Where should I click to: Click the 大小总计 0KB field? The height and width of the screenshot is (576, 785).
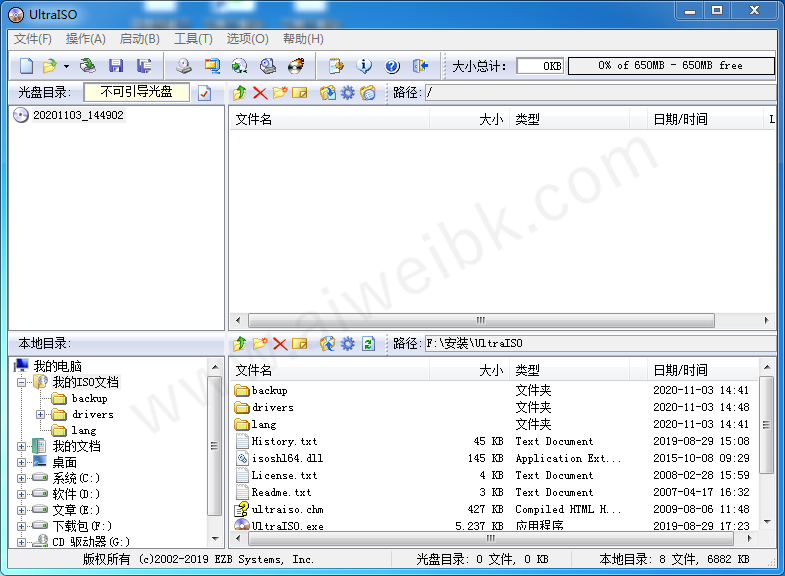pyautogui.click(x=540, y=66)
